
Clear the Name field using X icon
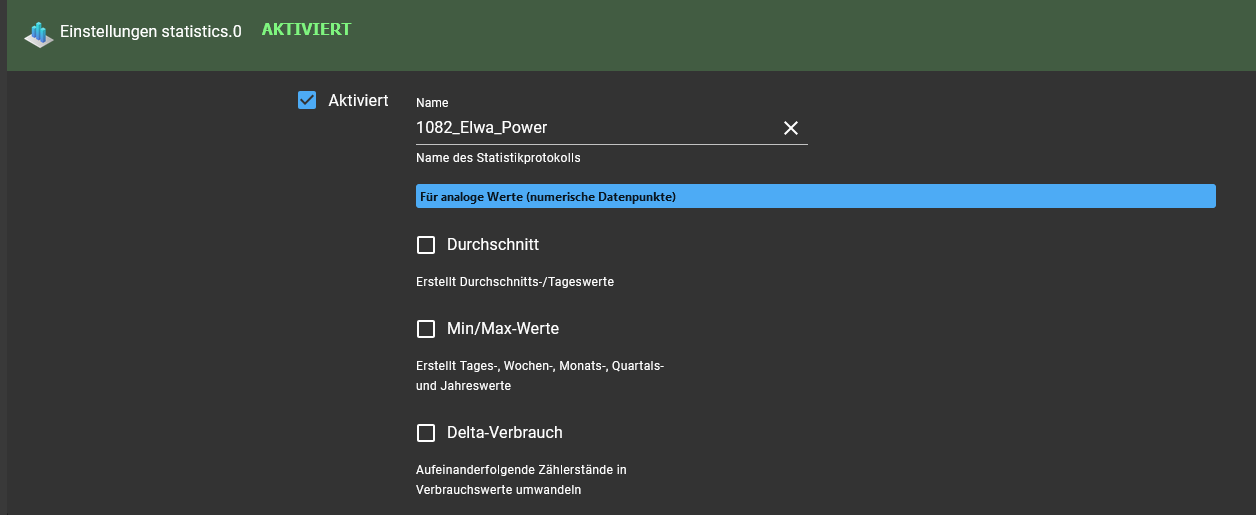(791, 128)
